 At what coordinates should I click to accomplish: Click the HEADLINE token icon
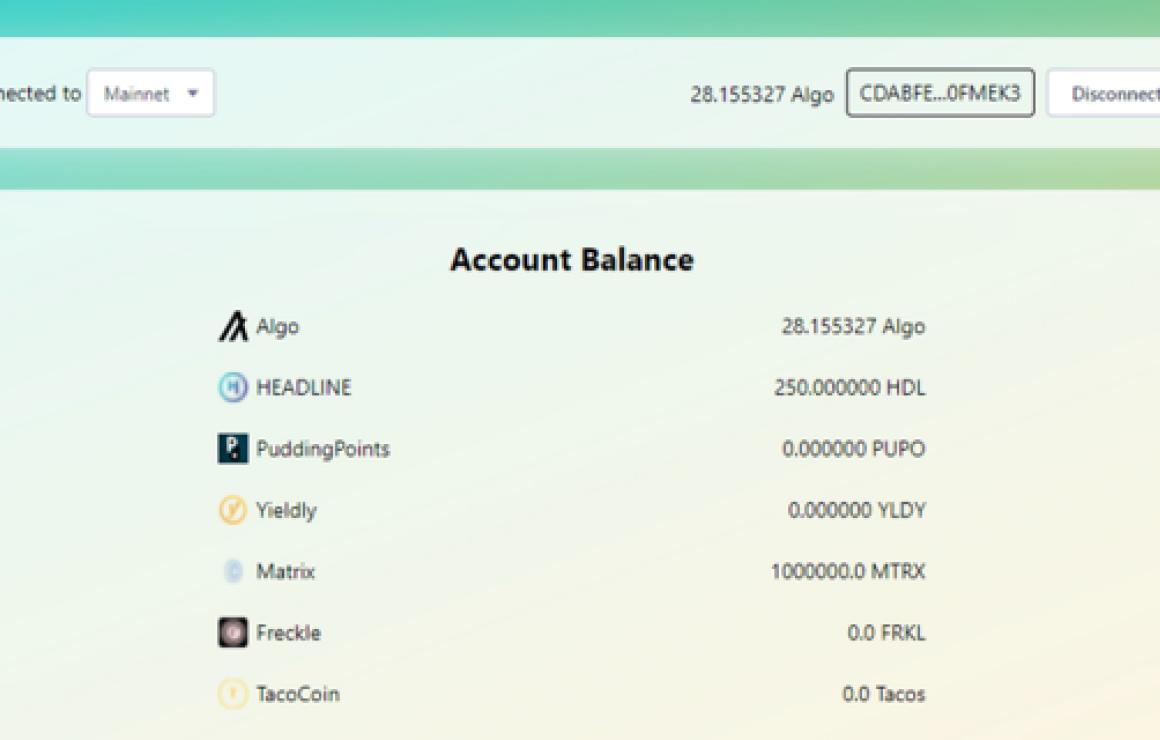(x=233, y=387)
